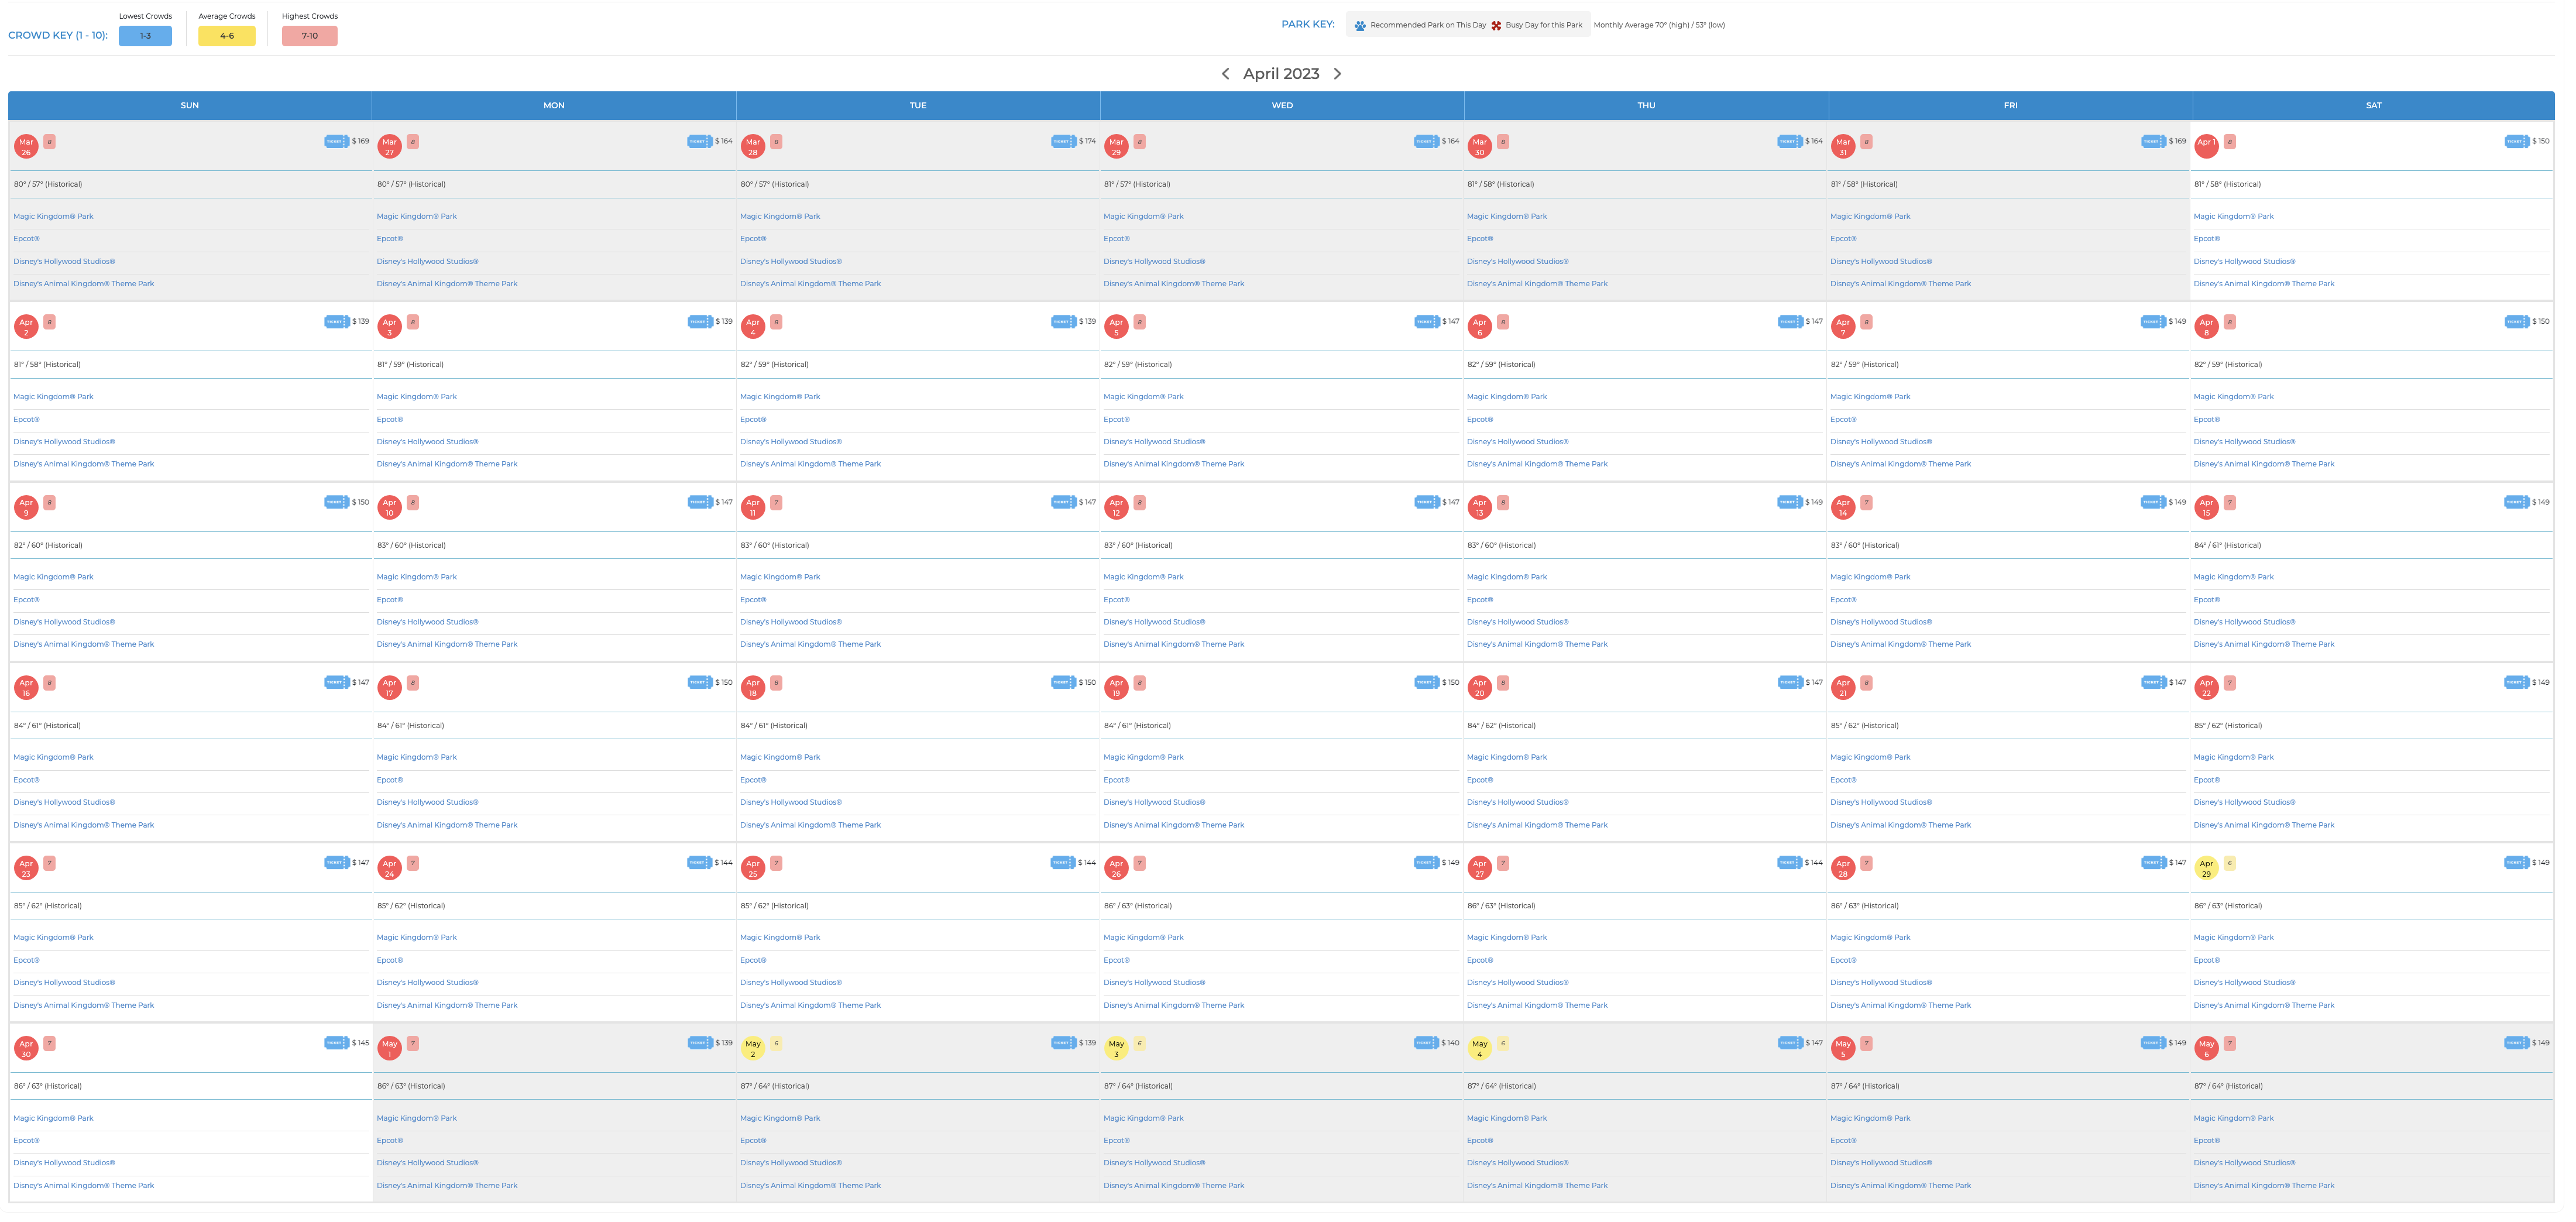Click the ticket icon on Mar 28
The image size is (2576, 1222).
coord(1063,142)
